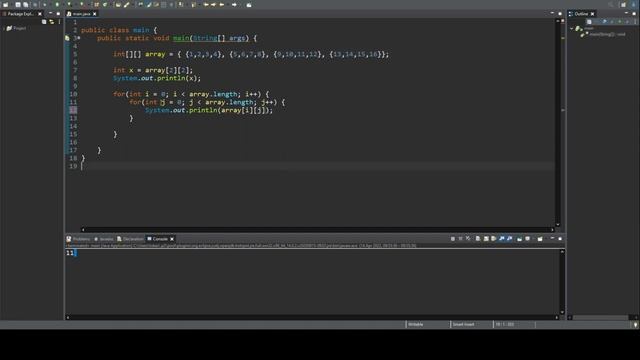Click the Open Type toolbar icon
Screen dimensions: 640x360
(118, 5)
